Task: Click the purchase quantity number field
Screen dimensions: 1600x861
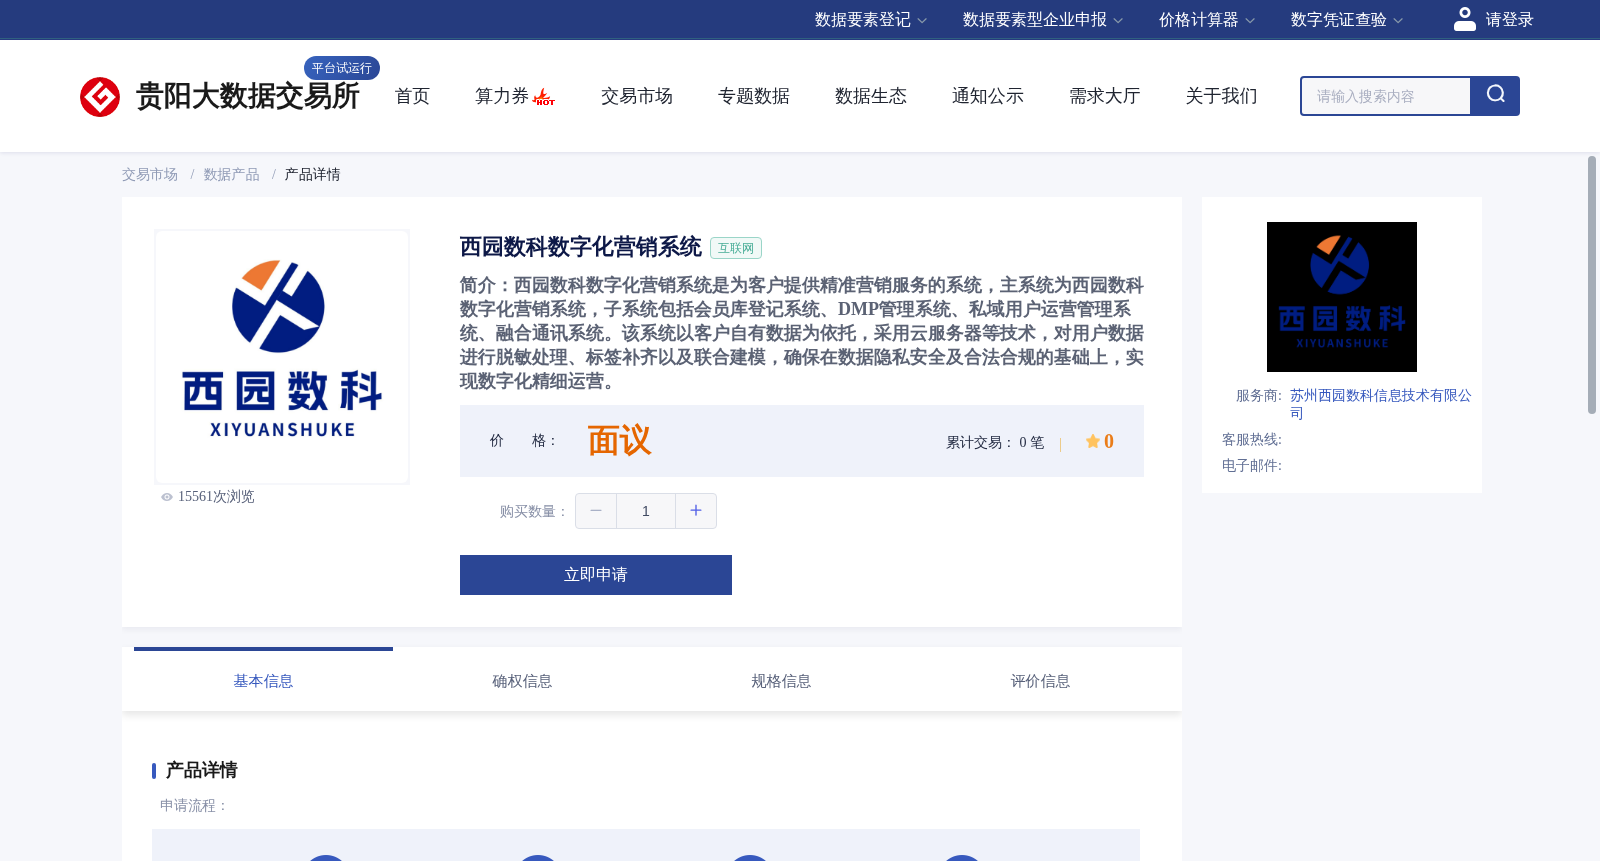Action: [646, 511]
